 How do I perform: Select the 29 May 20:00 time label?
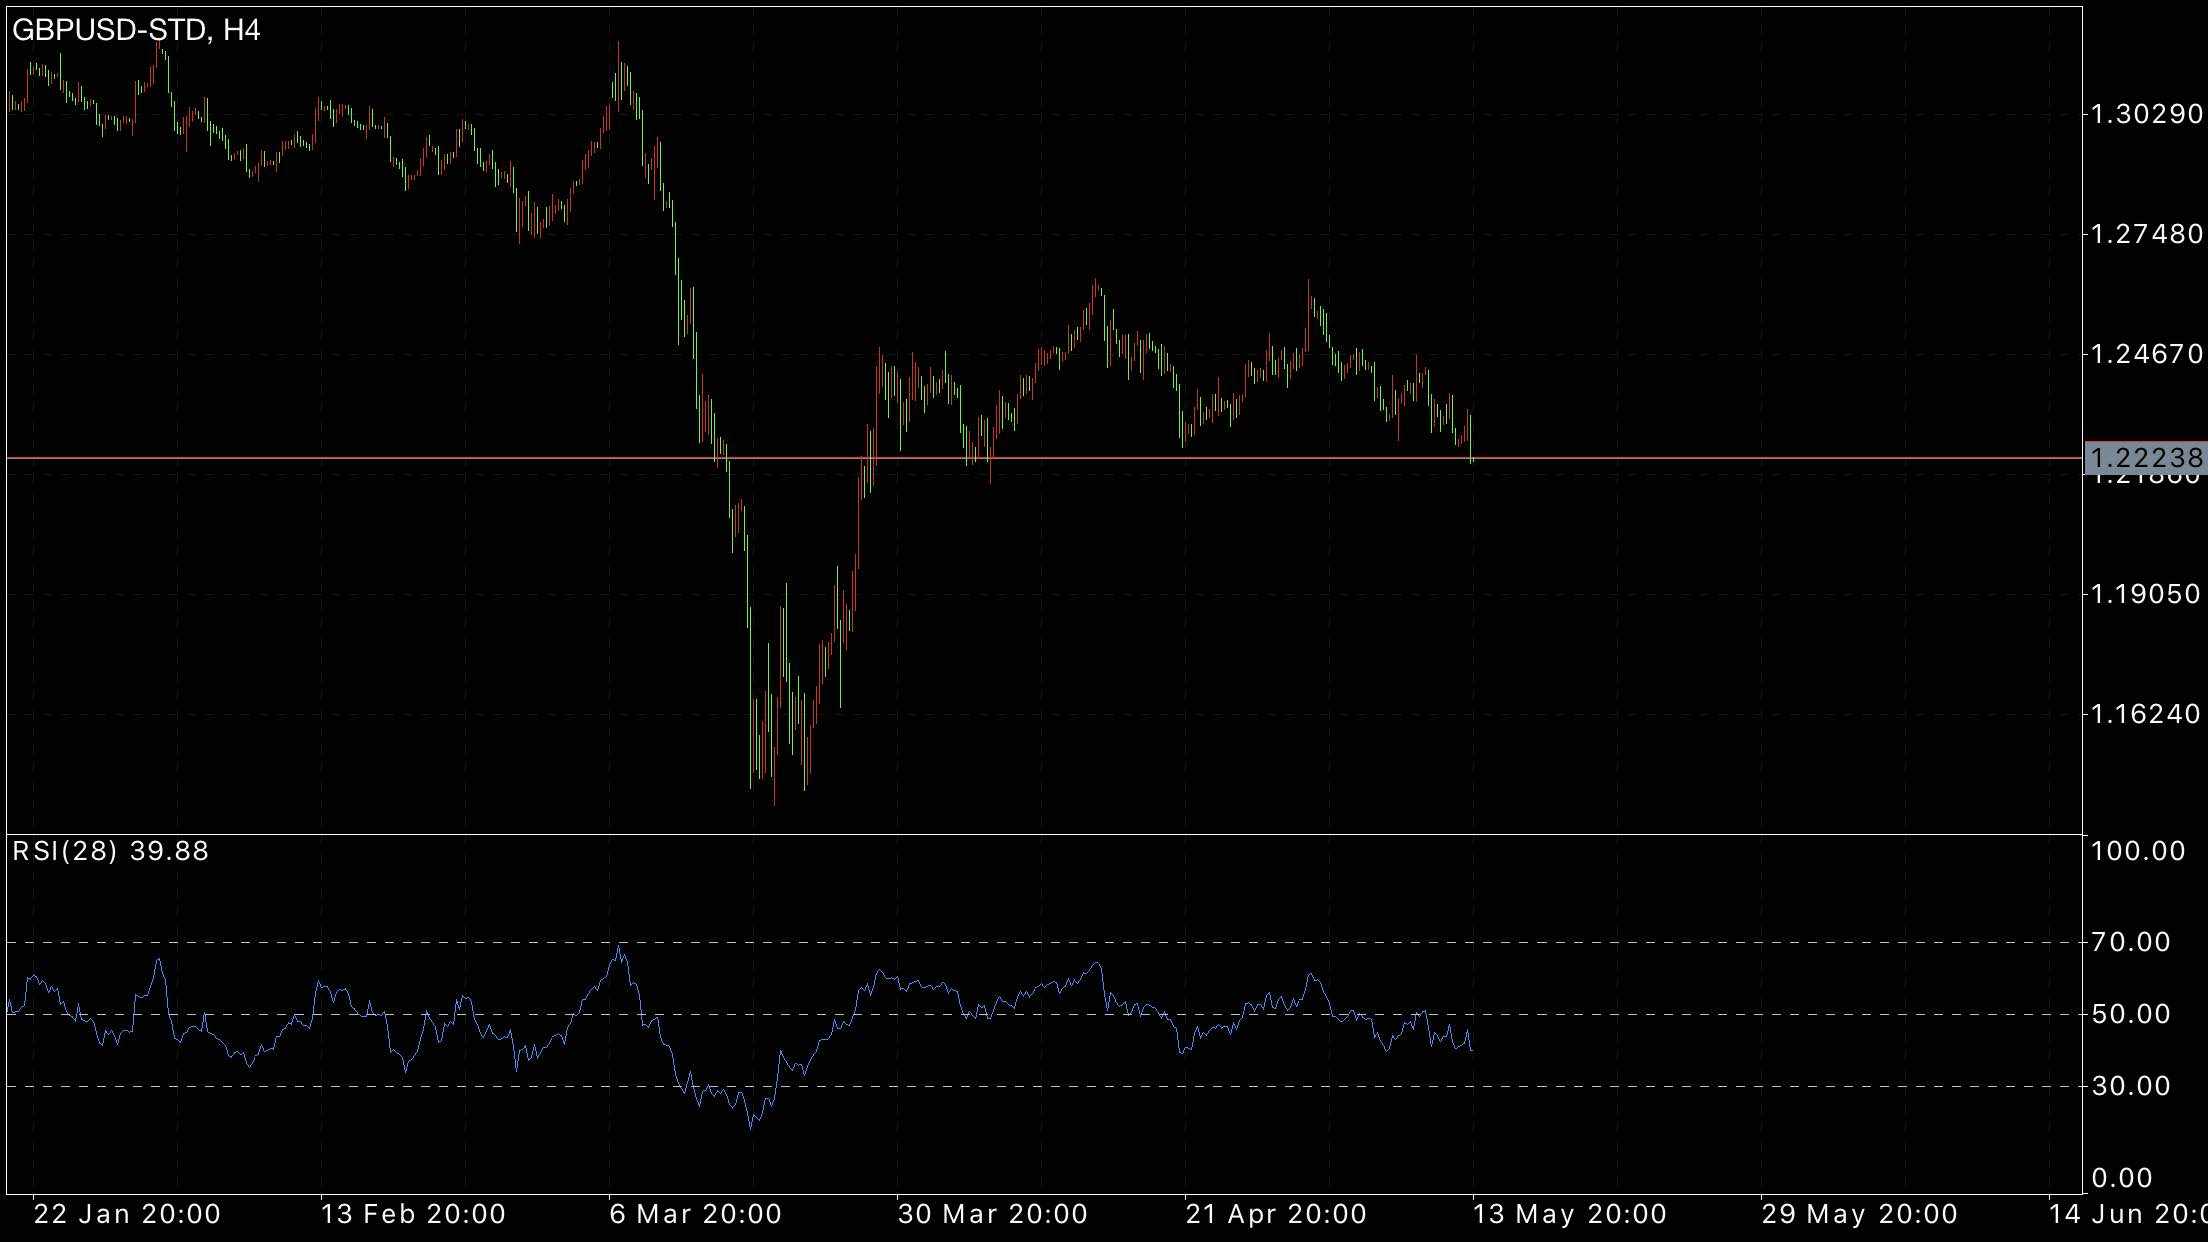(x=1859, y=1214)
